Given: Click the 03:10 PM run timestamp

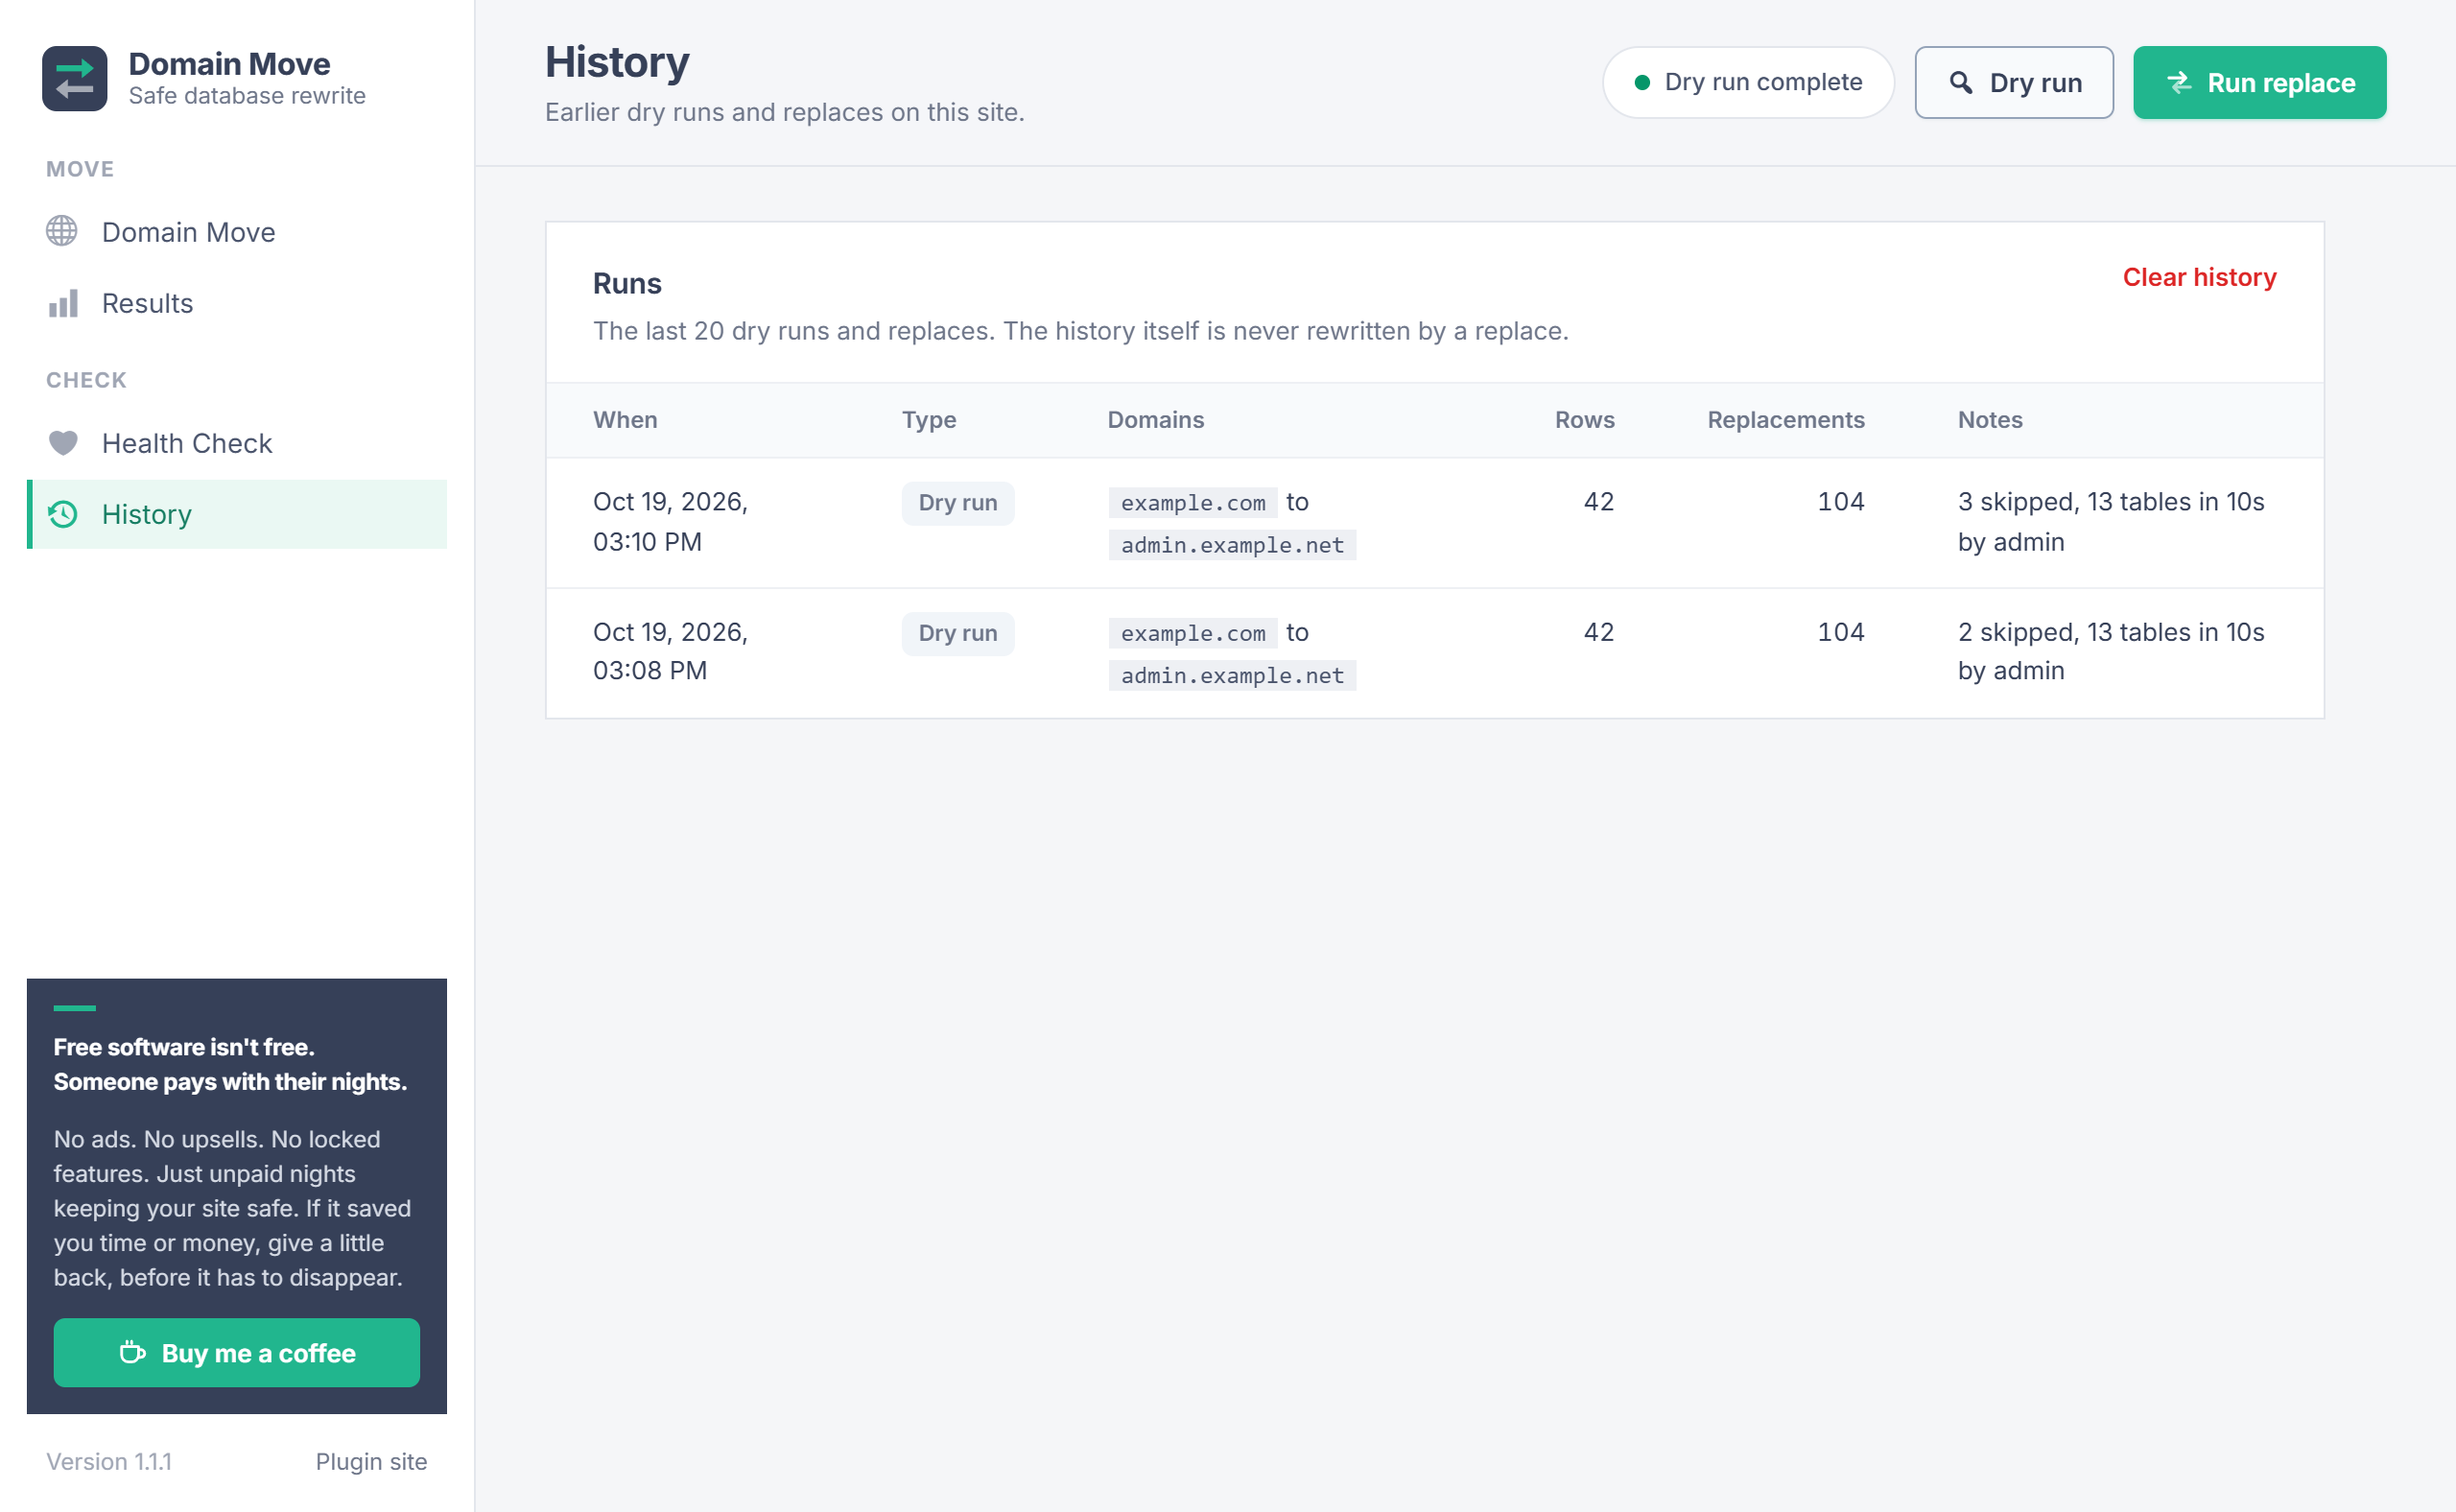Looking at the screenshot, I should (x=670, y=522).
